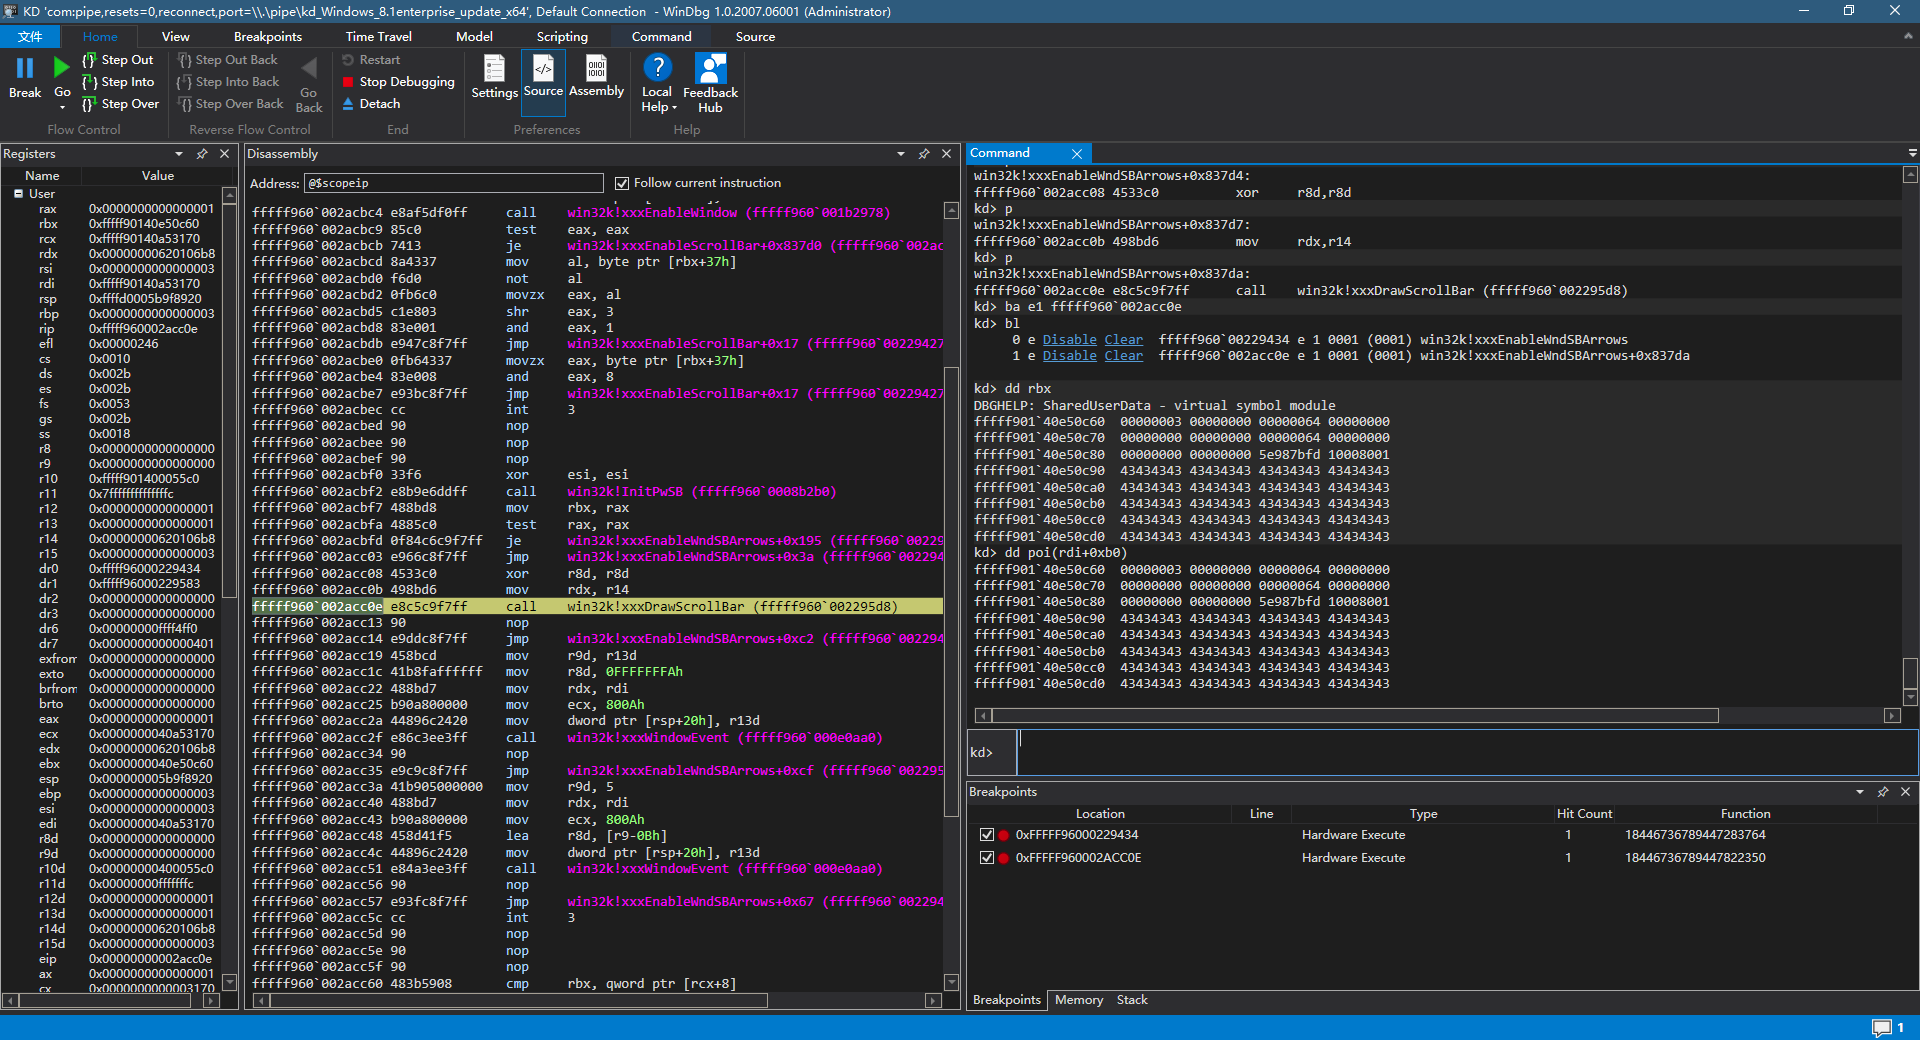Open Registers panel options dropdown
Viewport: 1920px width, 1040px height.
click(x=179, y=154)
